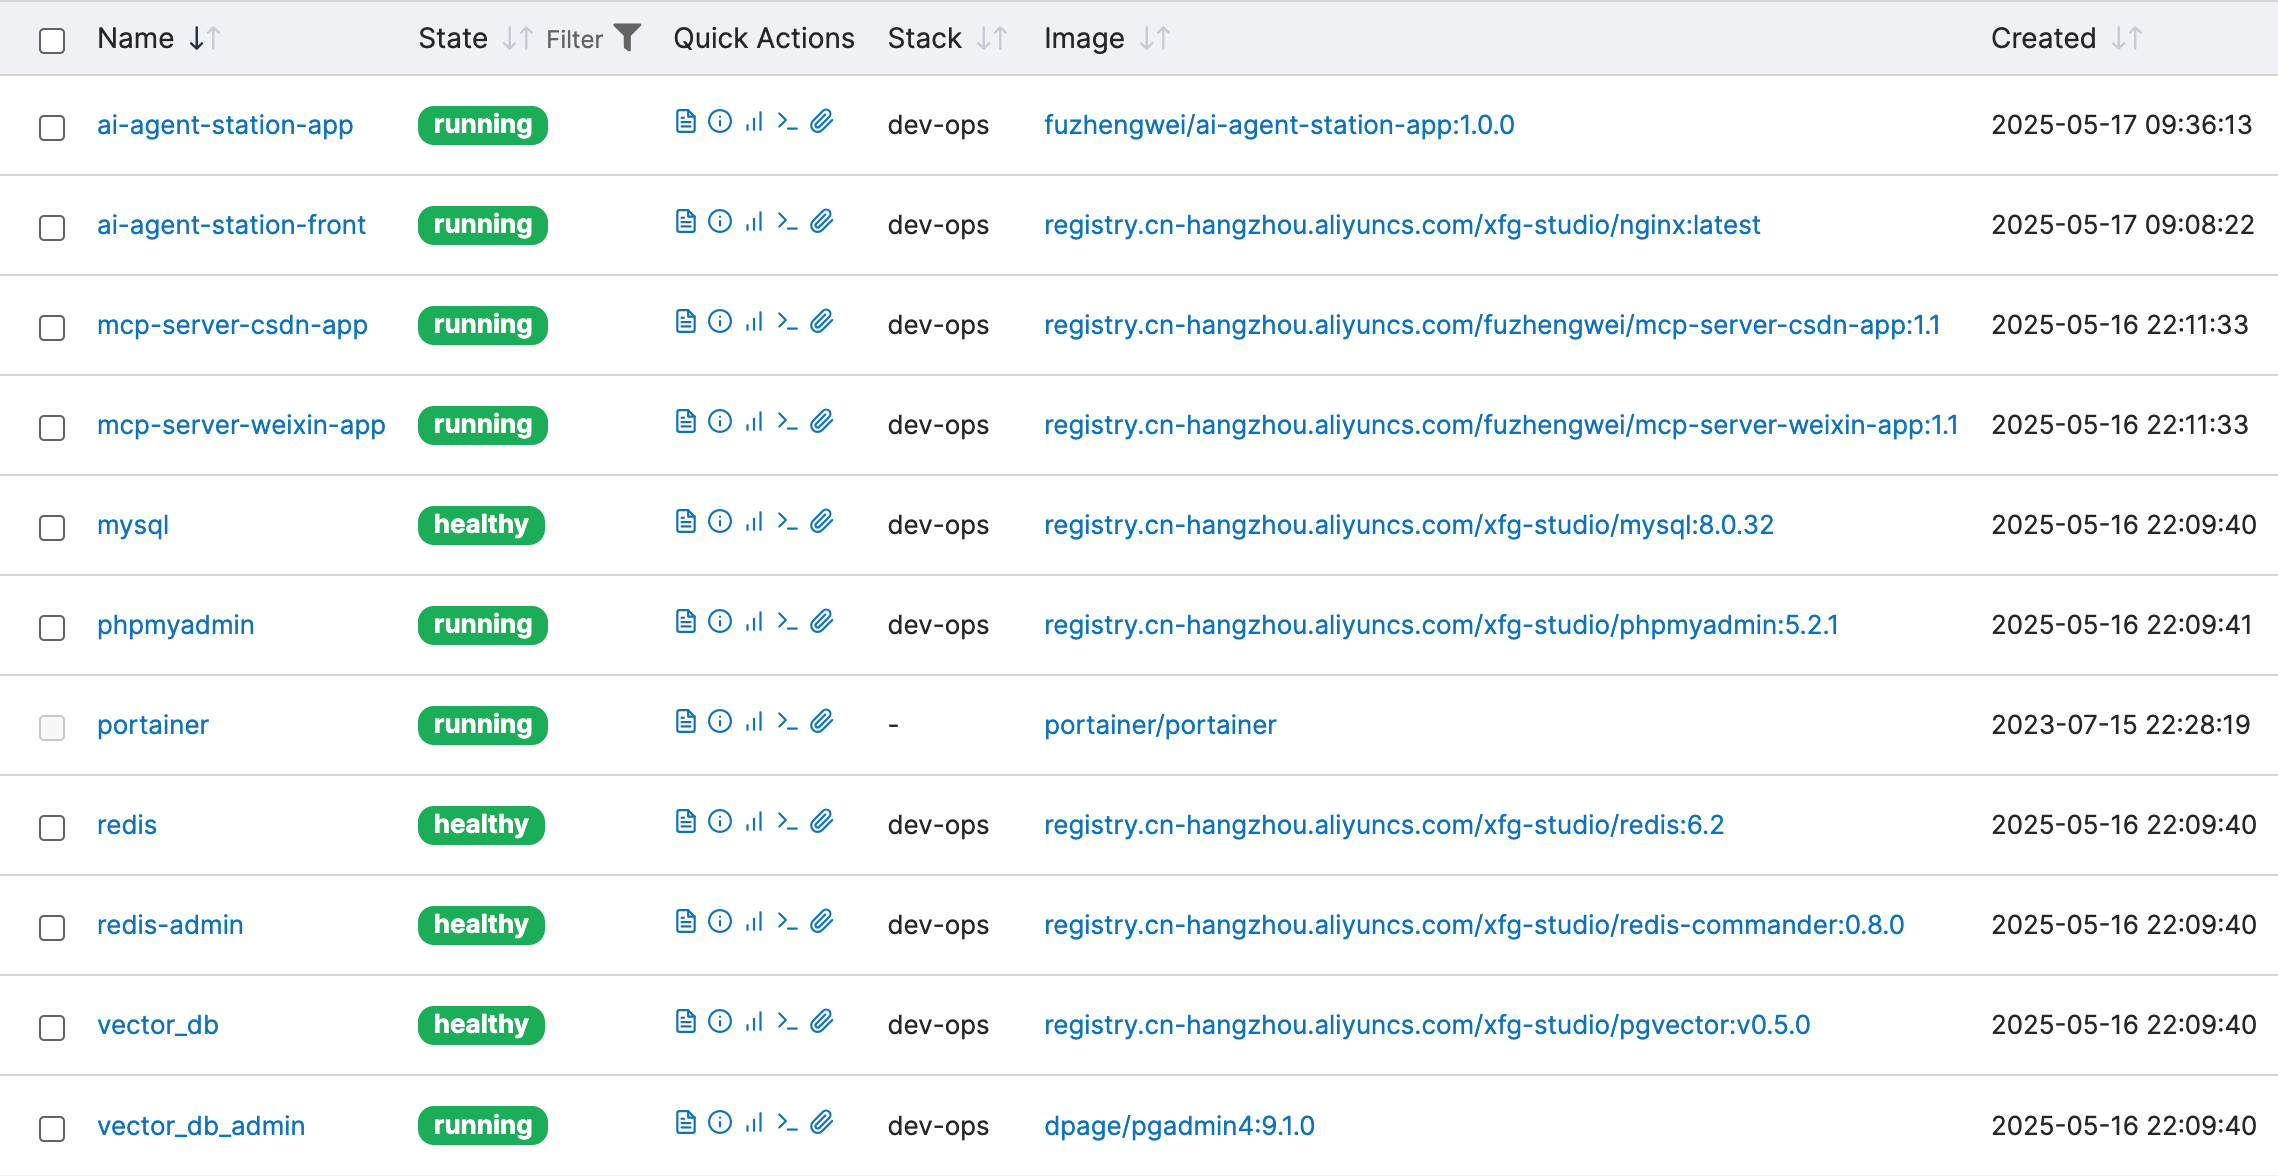View stats icon for mysql container

pyautogui.click(x=754, y=522)
